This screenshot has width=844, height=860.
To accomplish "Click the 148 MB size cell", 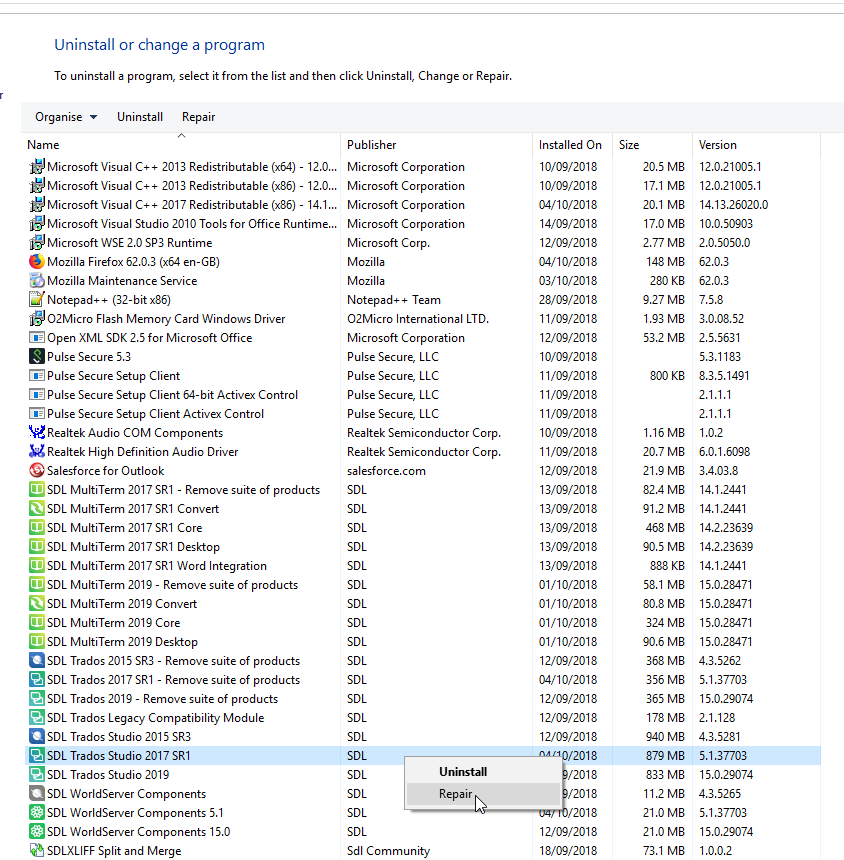I will point(665,262).
